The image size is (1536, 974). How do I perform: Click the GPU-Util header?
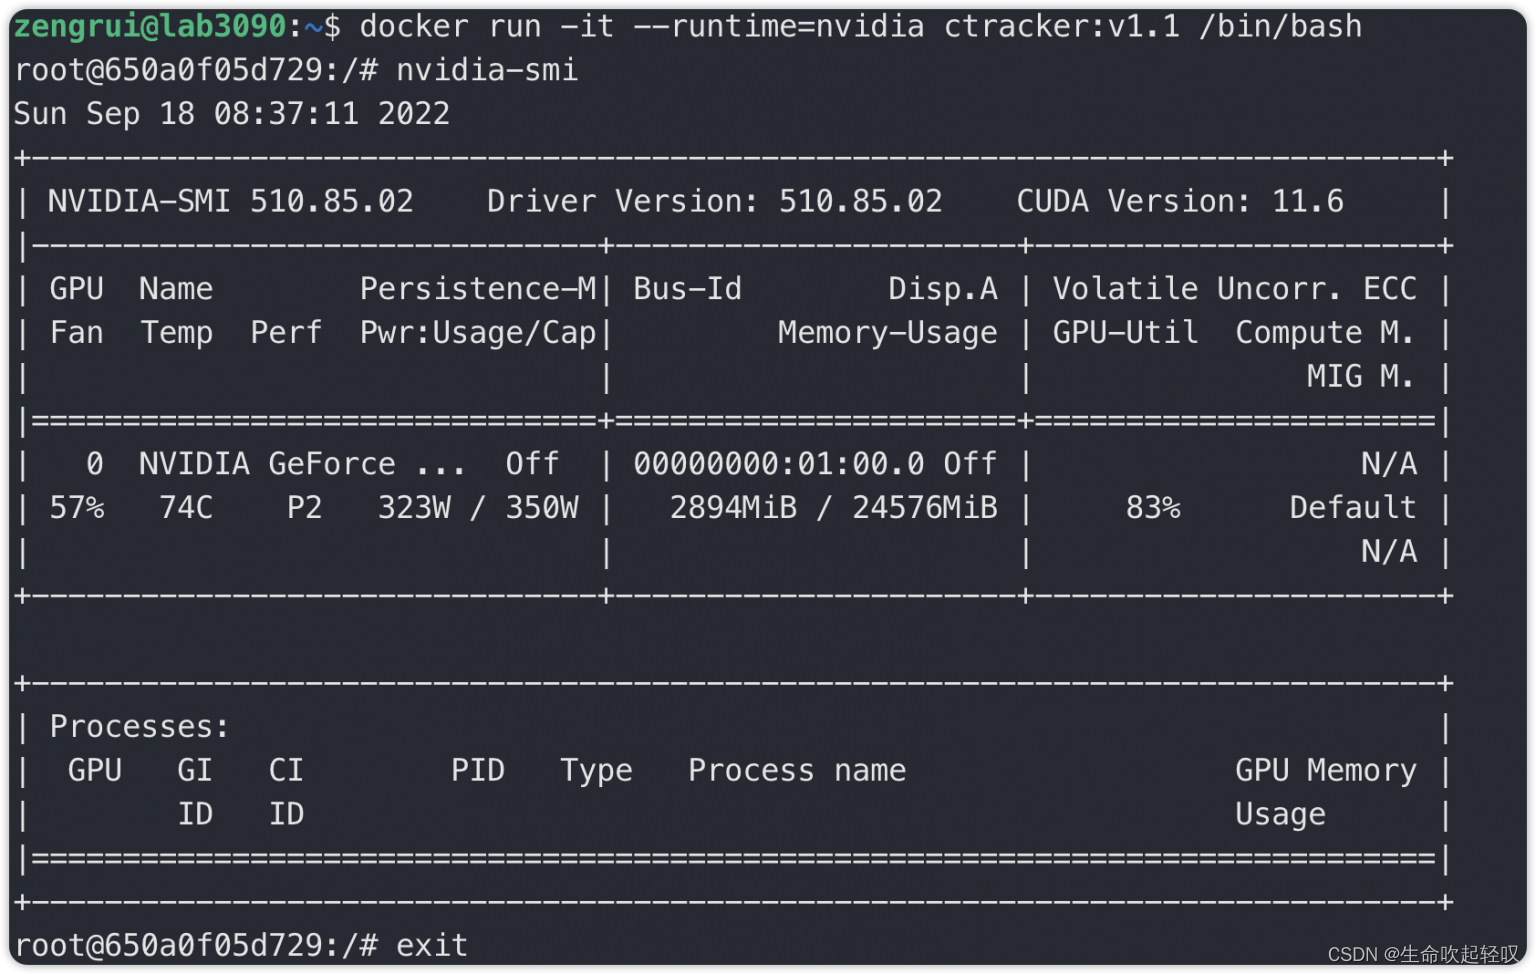pyautogui.click(x=1125, y=333)
